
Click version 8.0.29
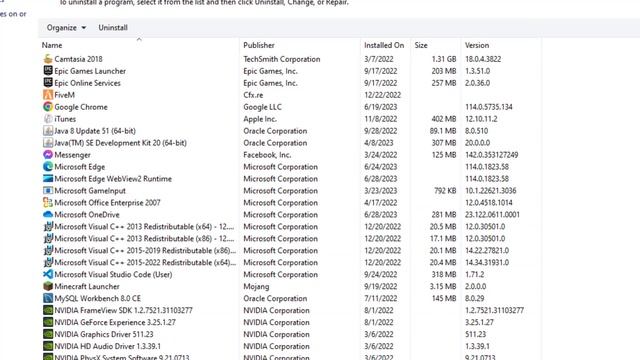474,298
